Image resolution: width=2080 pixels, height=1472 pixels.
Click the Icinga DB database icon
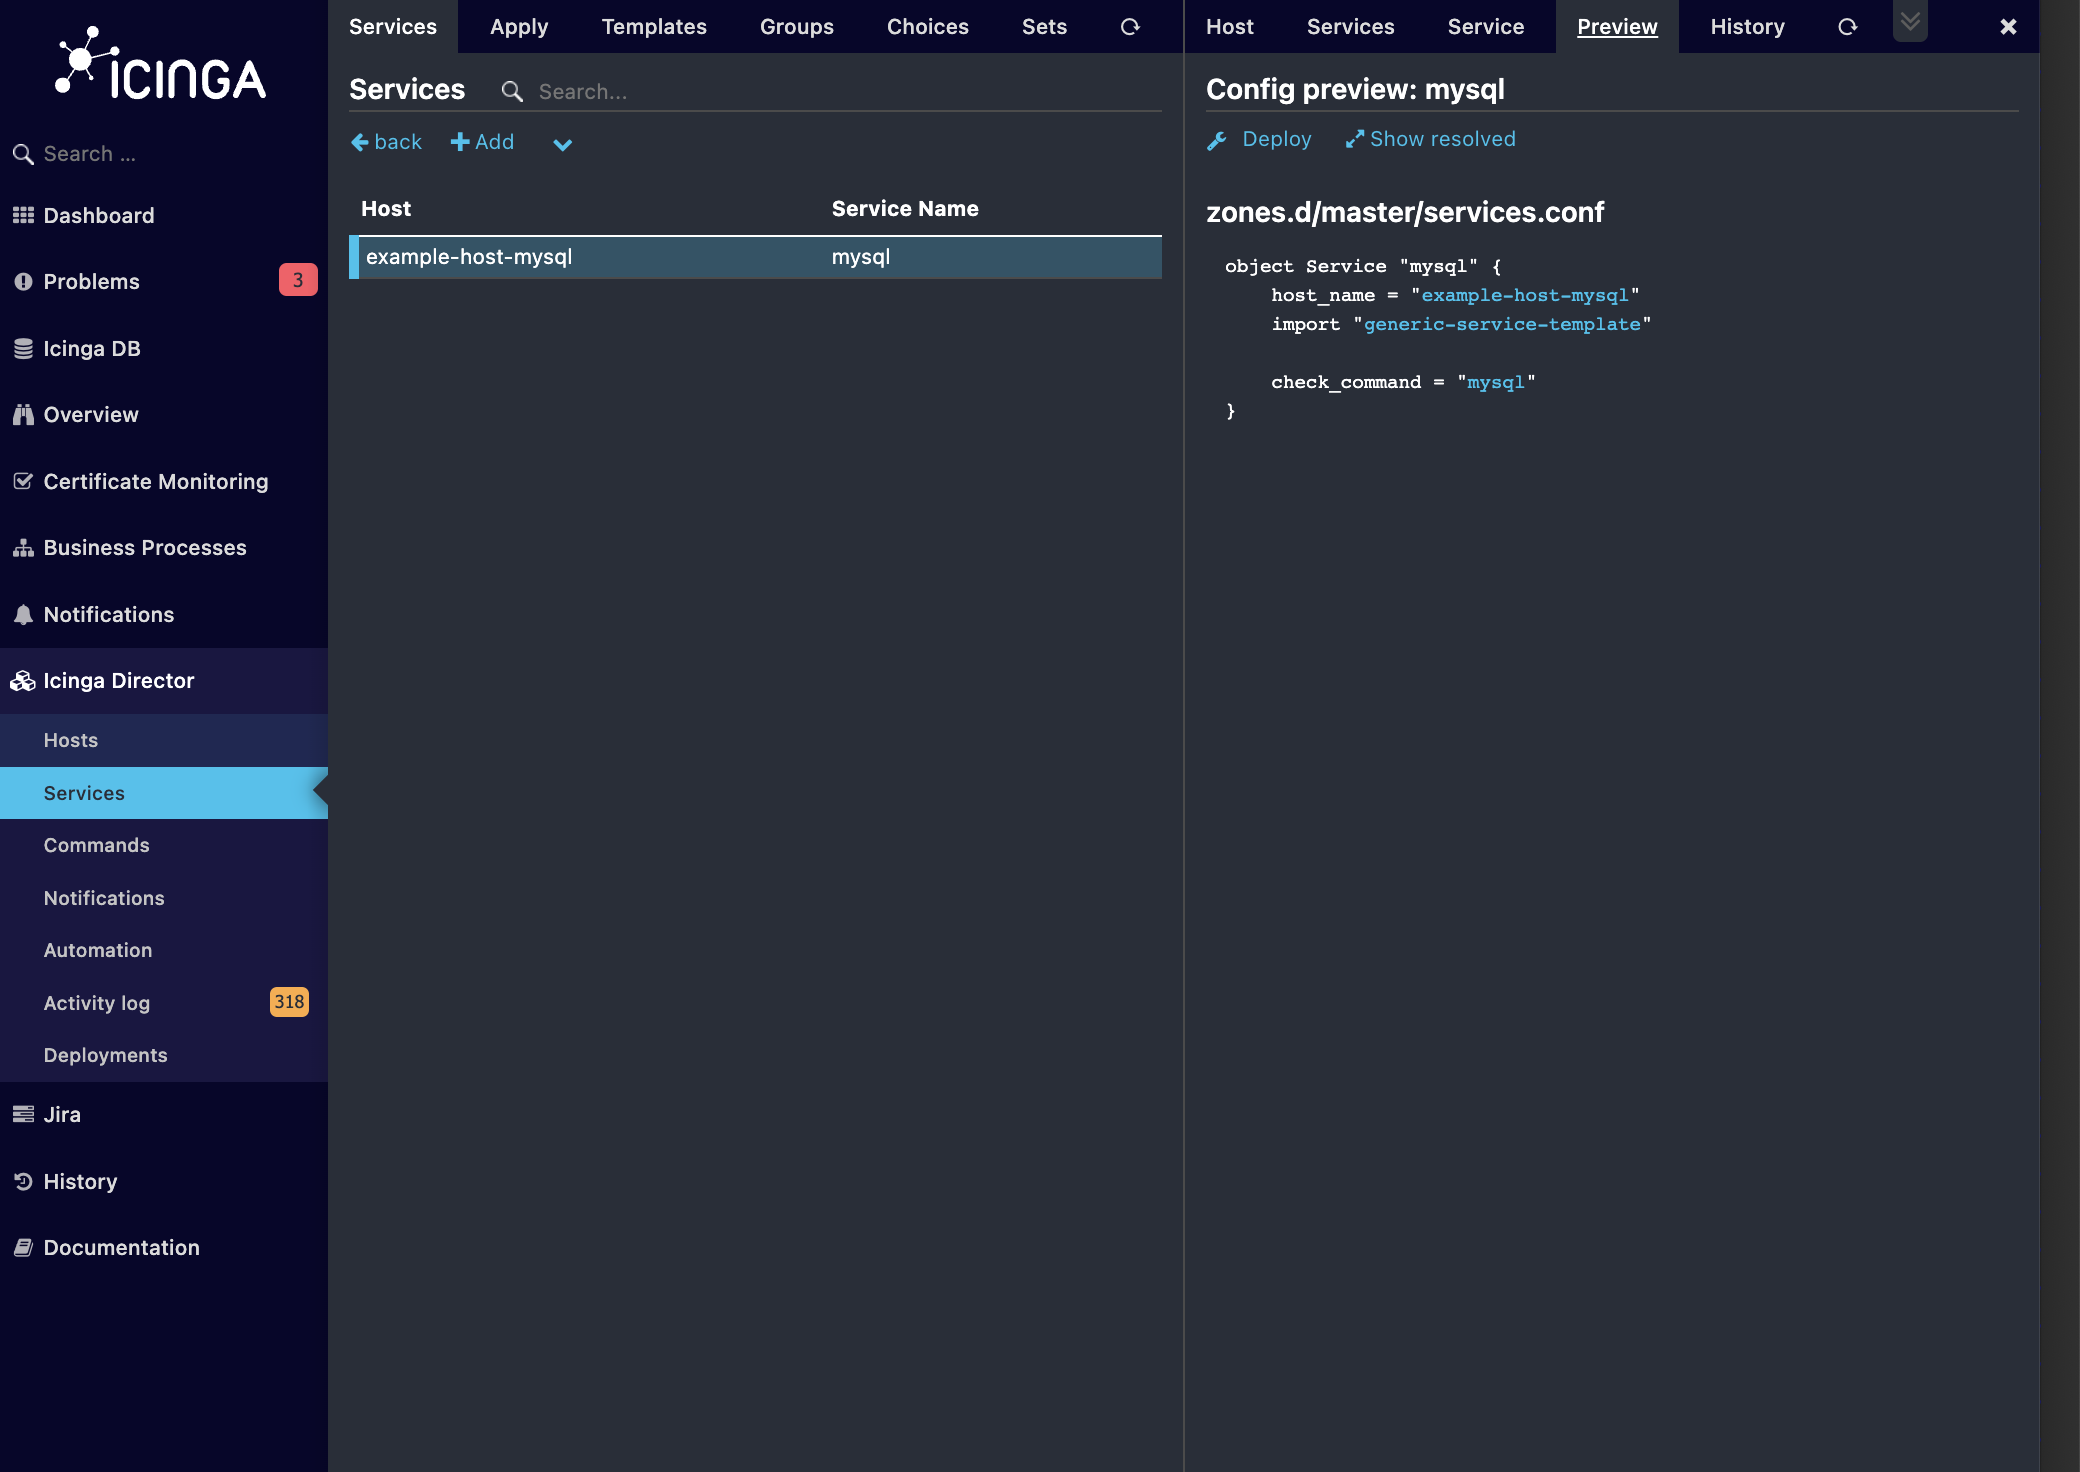click(x=23, y=348)
